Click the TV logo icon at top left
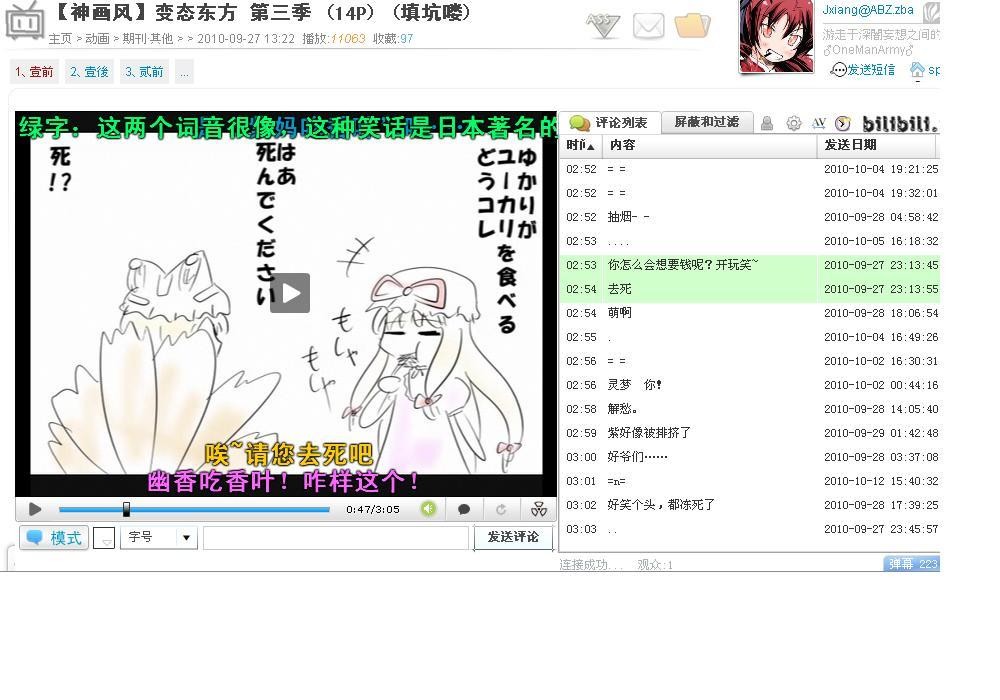This screenshot has width=1000, height=700. point(25,21)
